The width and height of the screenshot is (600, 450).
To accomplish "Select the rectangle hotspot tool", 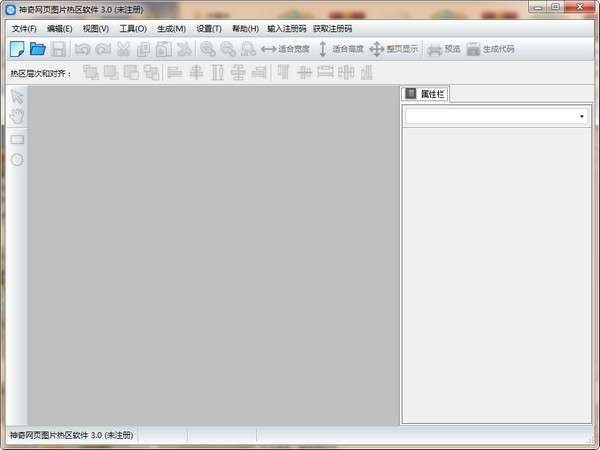I will (17, 140).
